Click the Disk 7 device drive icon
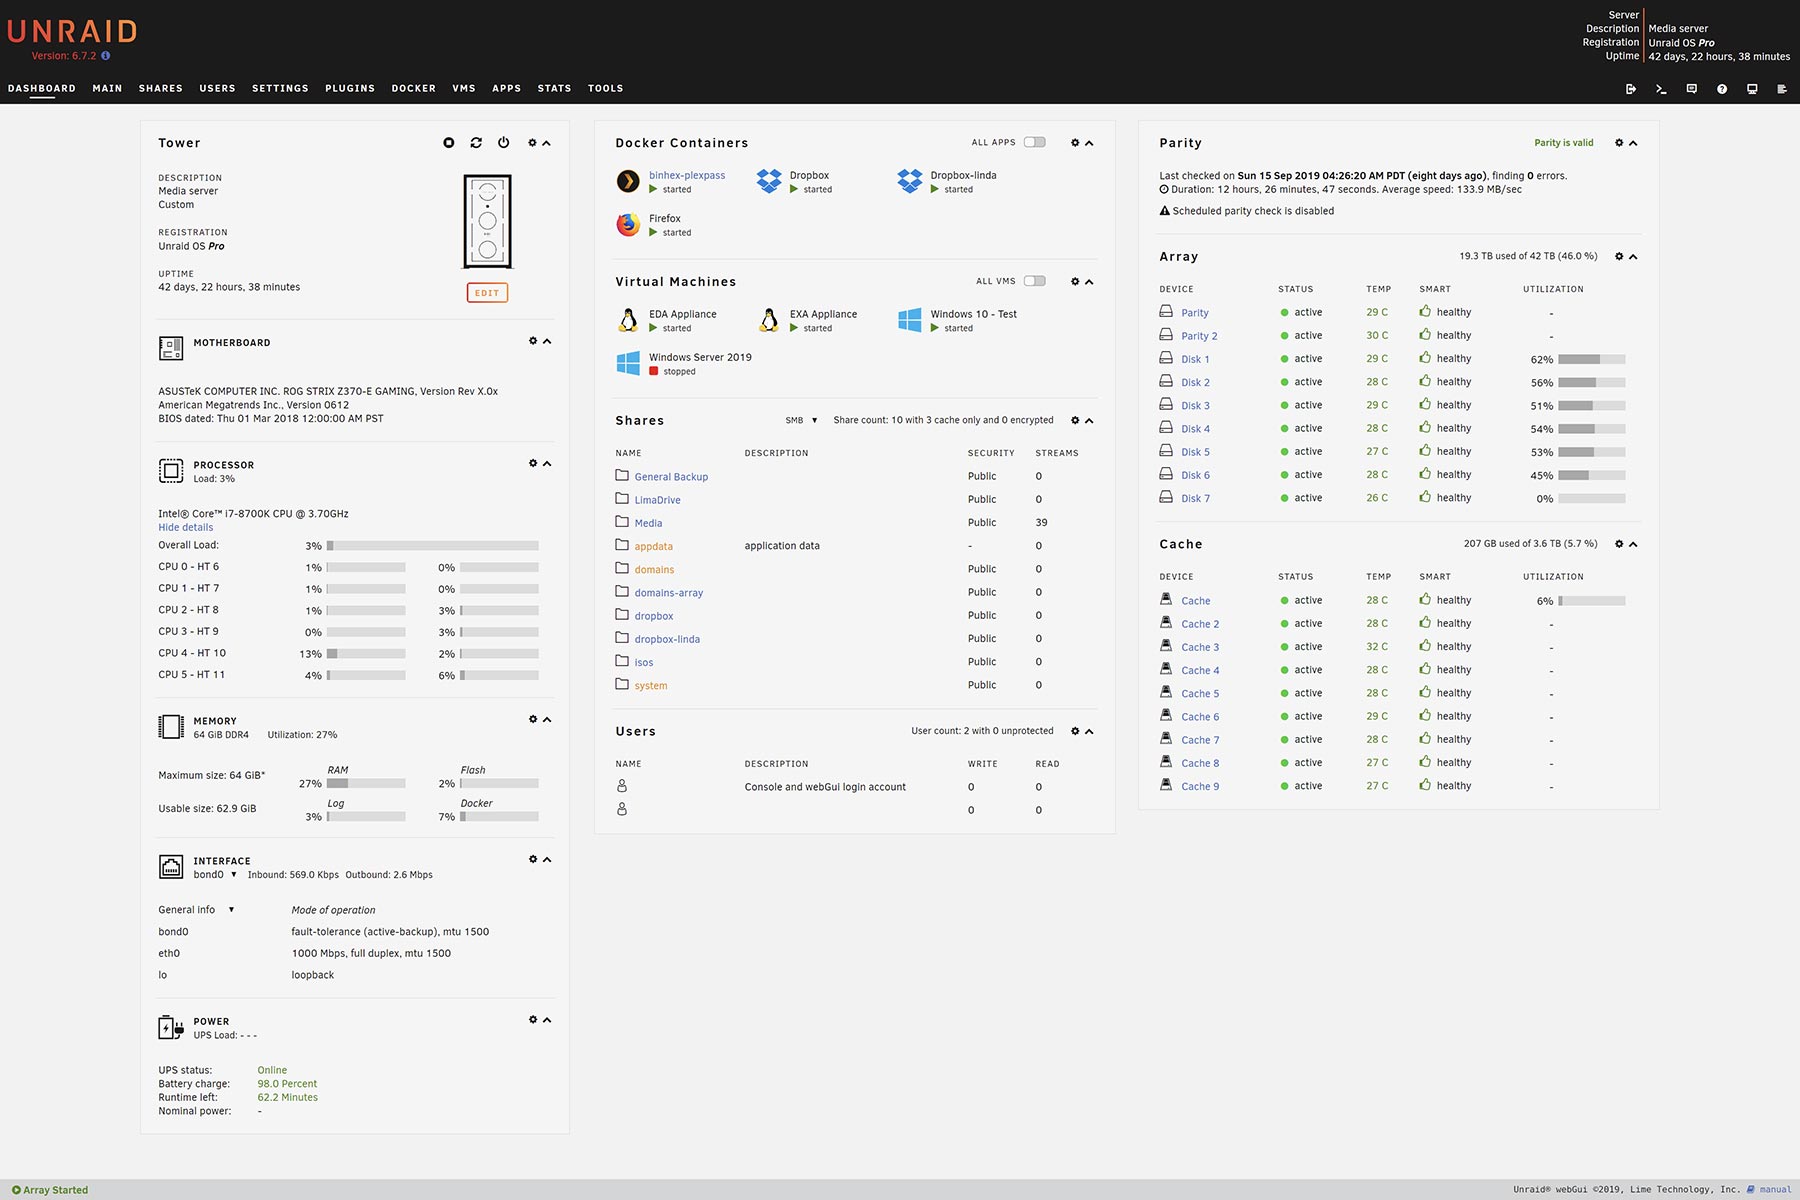The height and width of the screenshot is (1200, 1800). click(x=1166, y=497)
